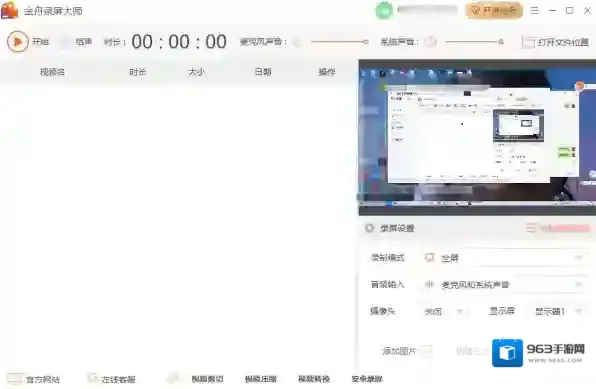Screen dimensions: 596x389
Task: Adjust the microphone volume slider
Action: click(339, 42)
